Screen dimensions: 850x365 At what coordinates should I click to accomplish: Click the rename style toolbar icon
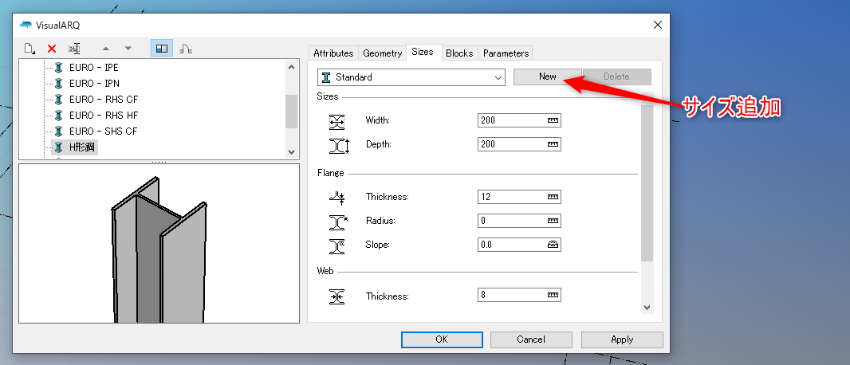74,49
